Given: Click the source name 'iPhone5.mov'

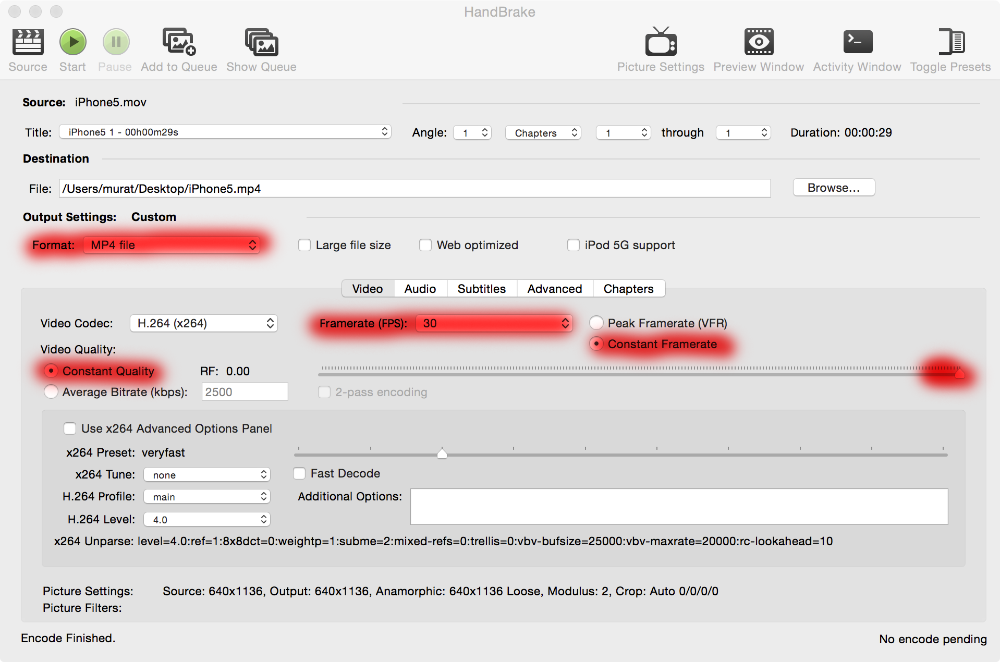Looking at the screenshot, I should (110, 102).
